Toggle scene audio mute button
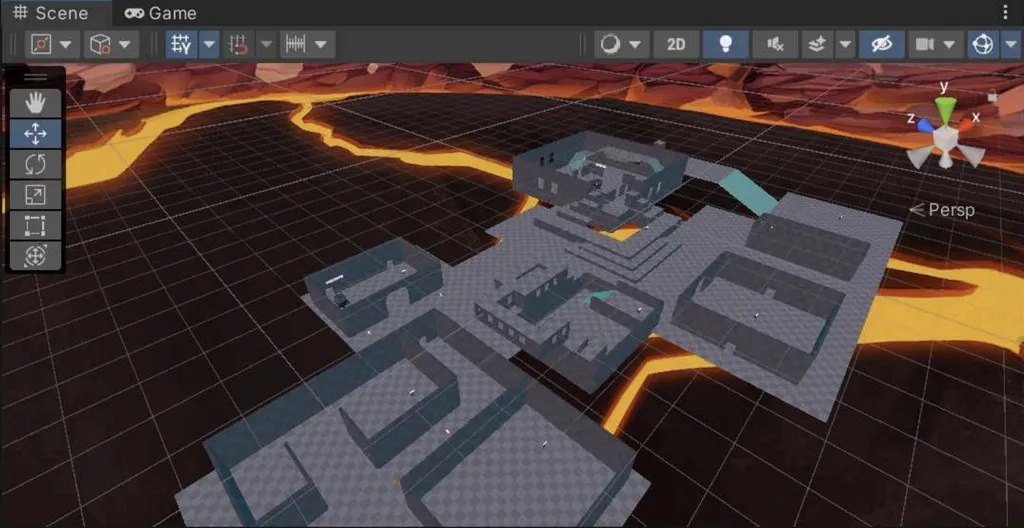Viewport: 1024px width, 528px height. point(775,44)
